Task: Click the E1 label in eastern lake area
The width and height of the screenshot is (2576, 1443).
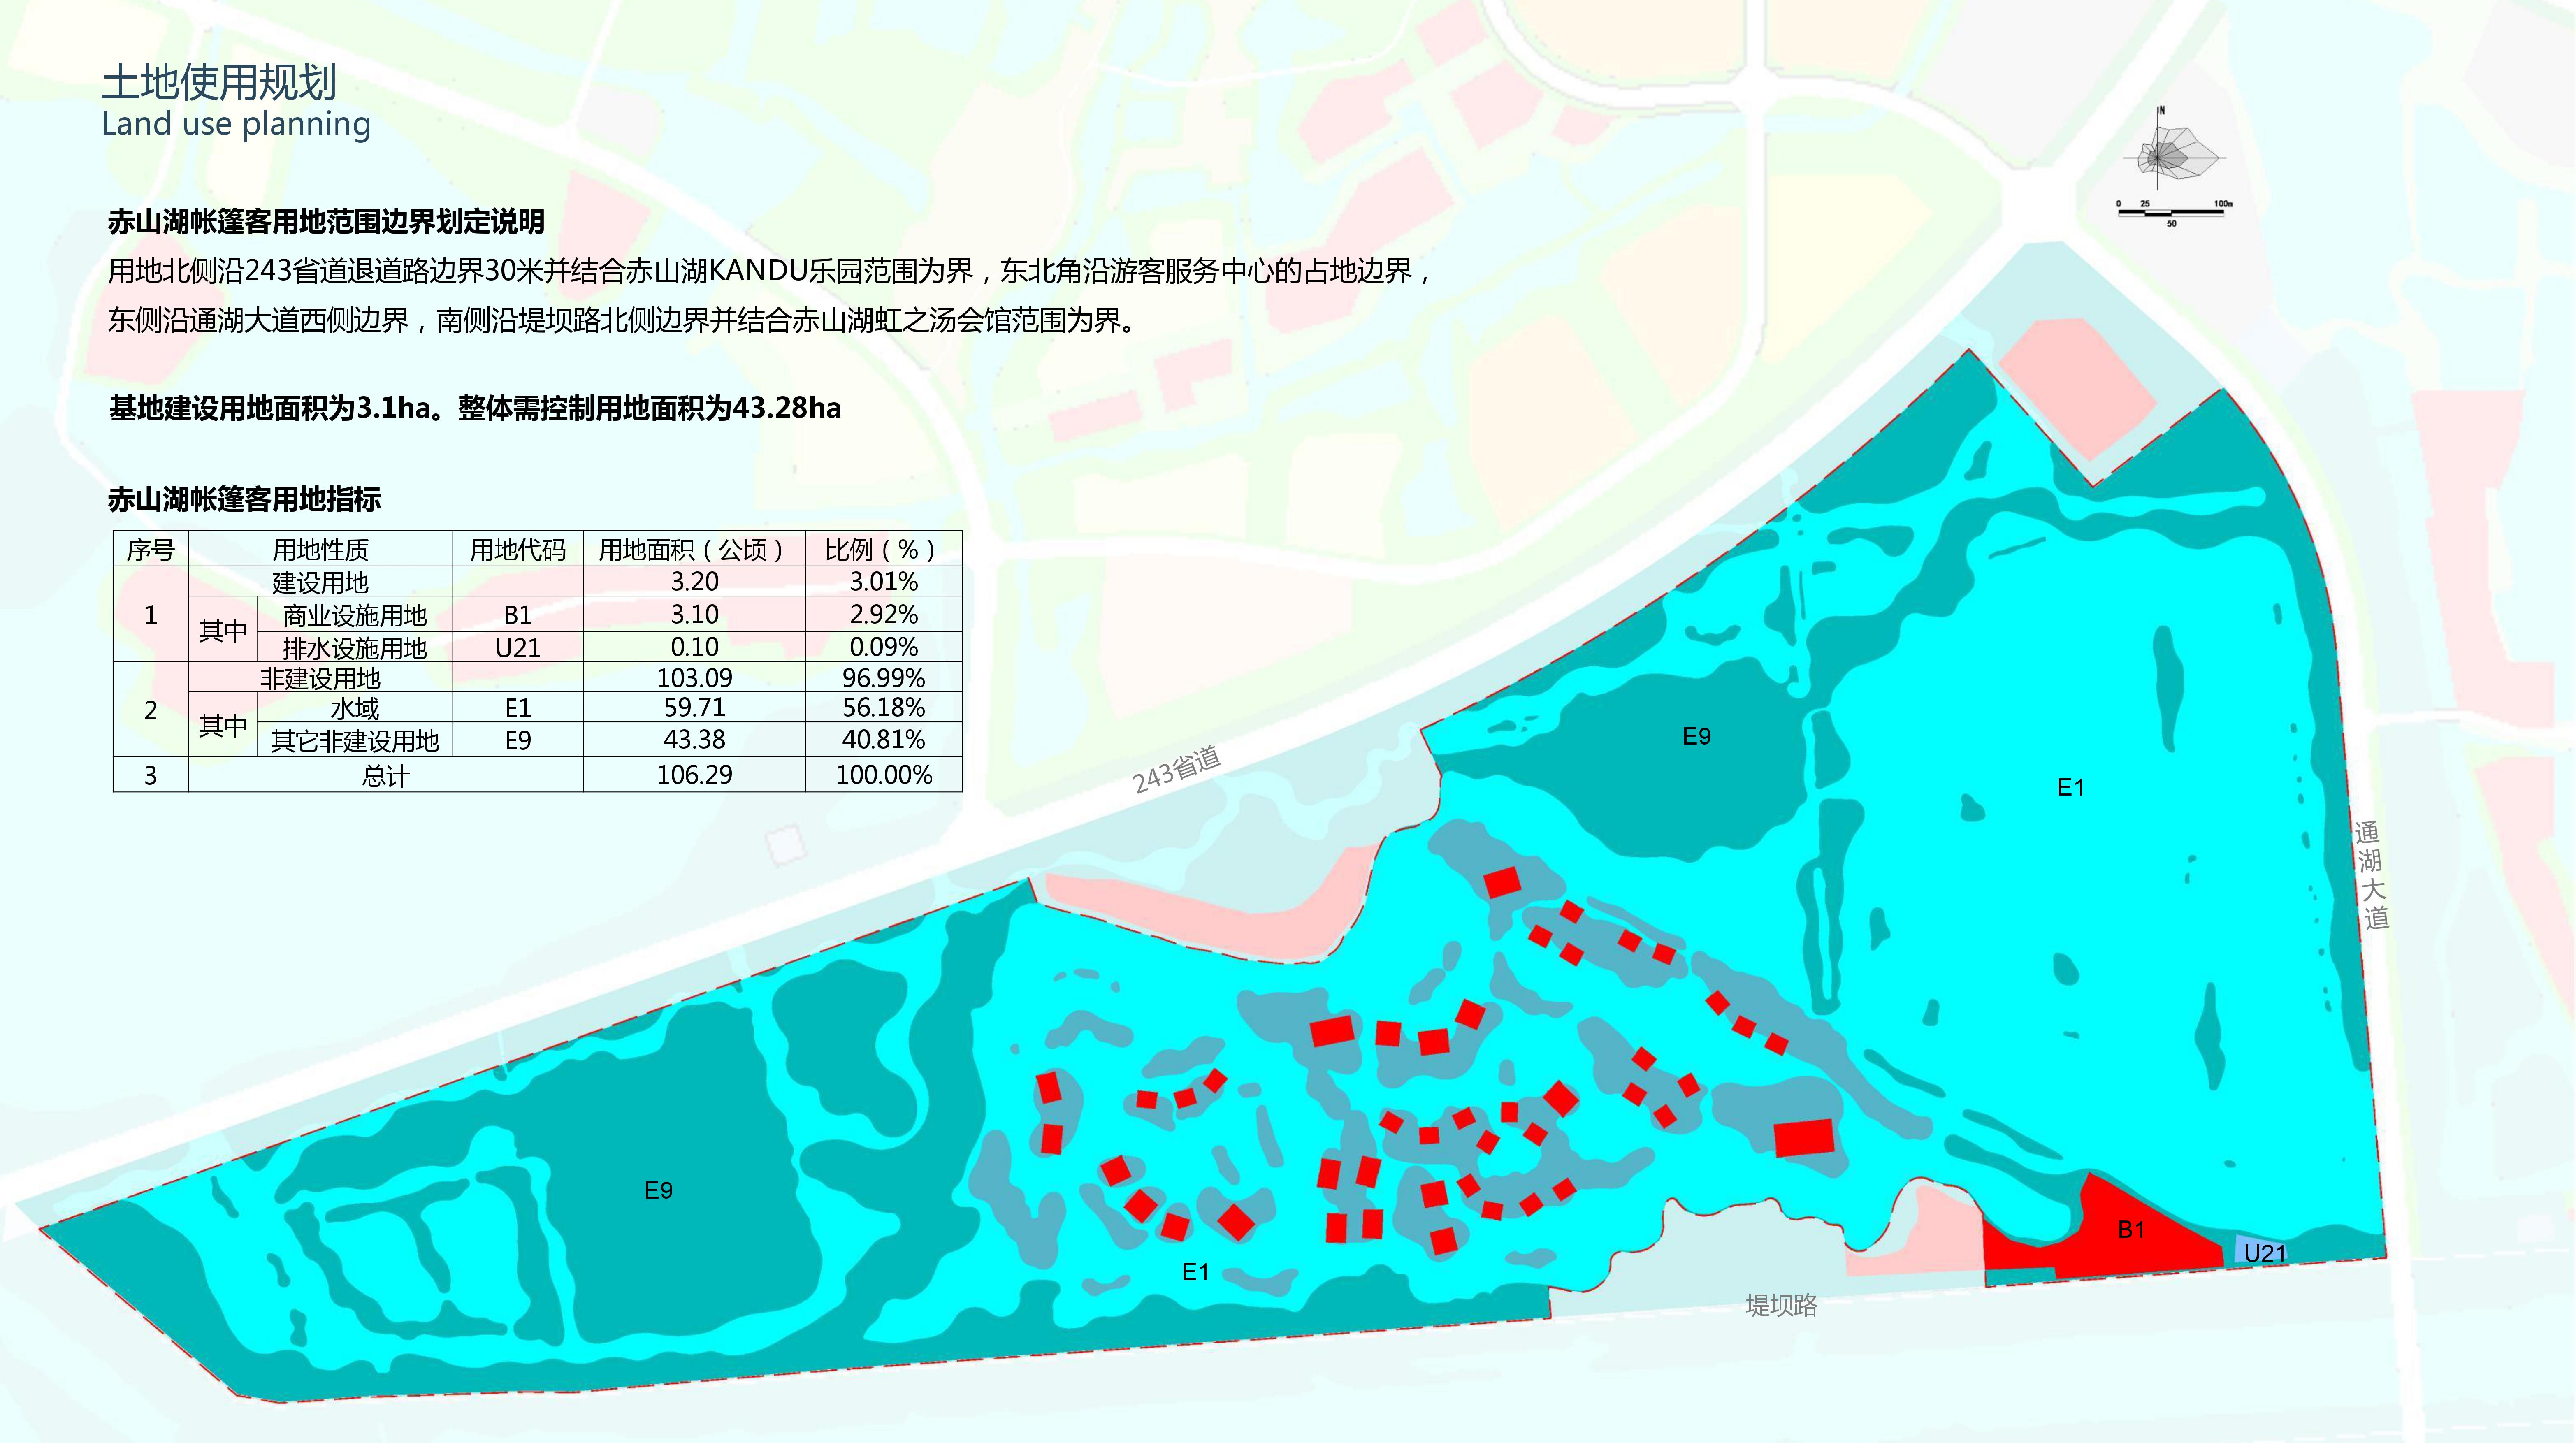Action: [x=2071, y=788]
